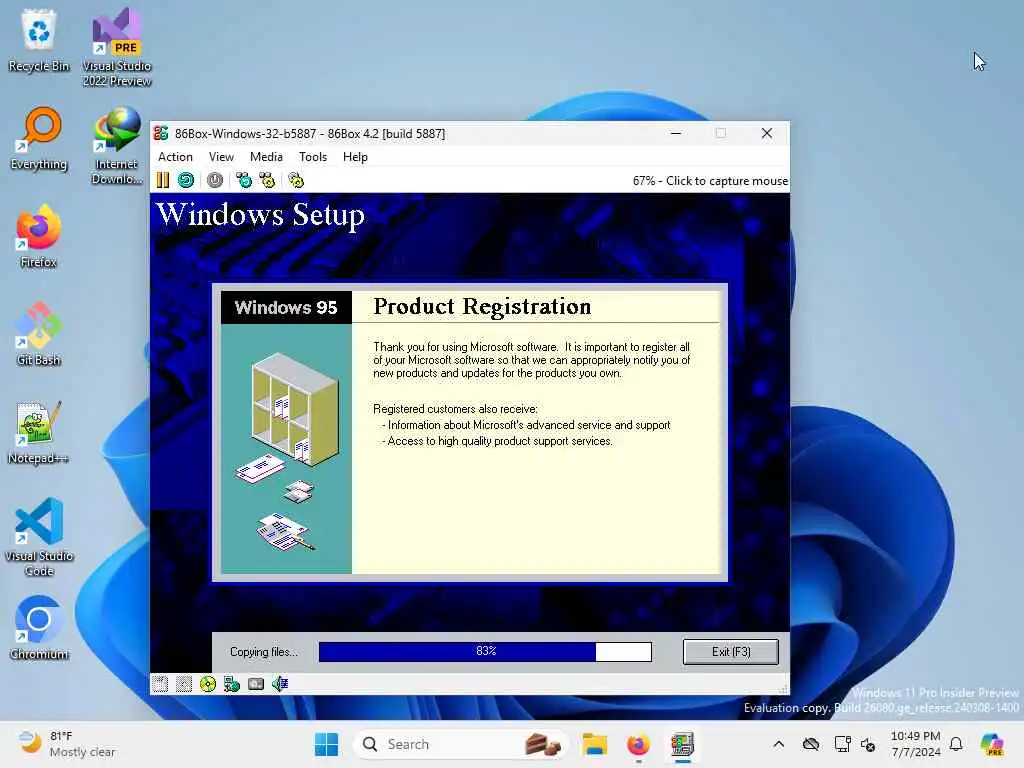This screenshot has width=1024, height=768.
Task: Select the Notepad++ desktop icon
Action: [39, 432]
